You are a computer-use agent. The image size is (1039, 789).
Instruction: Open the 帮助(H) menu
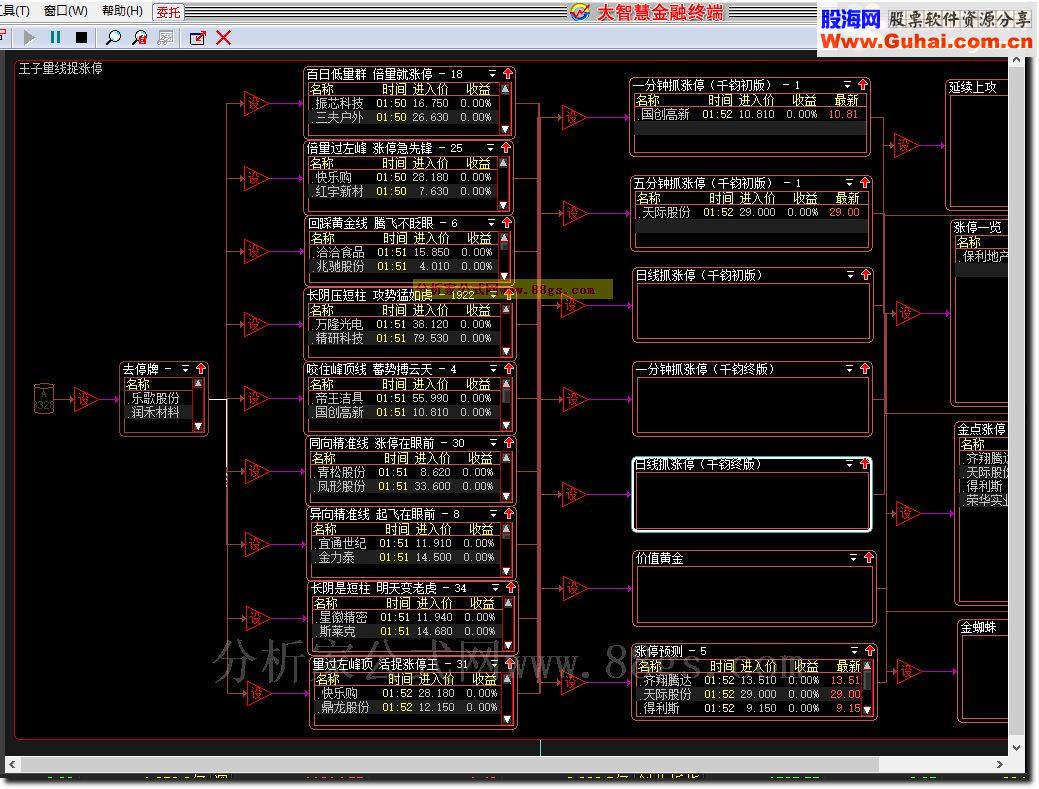pos(123,11)
